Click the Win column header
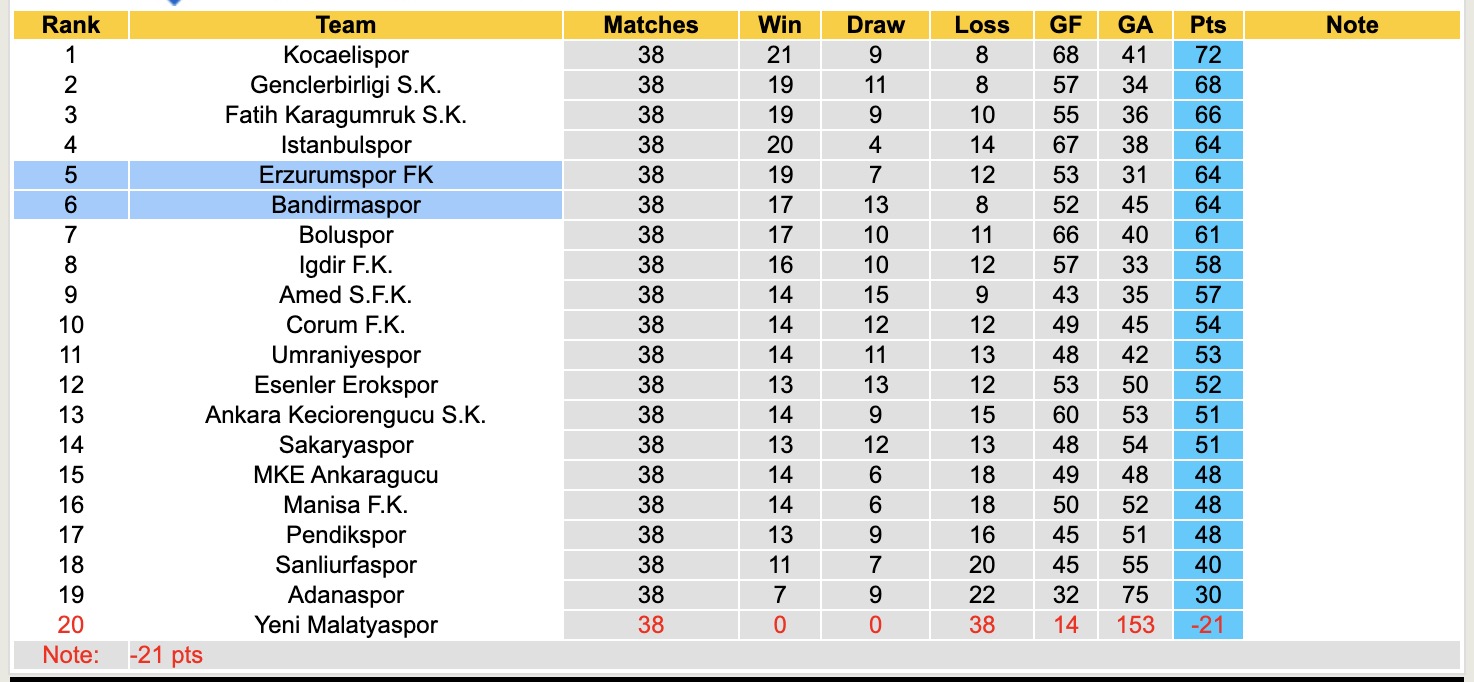 coord(780,25)
